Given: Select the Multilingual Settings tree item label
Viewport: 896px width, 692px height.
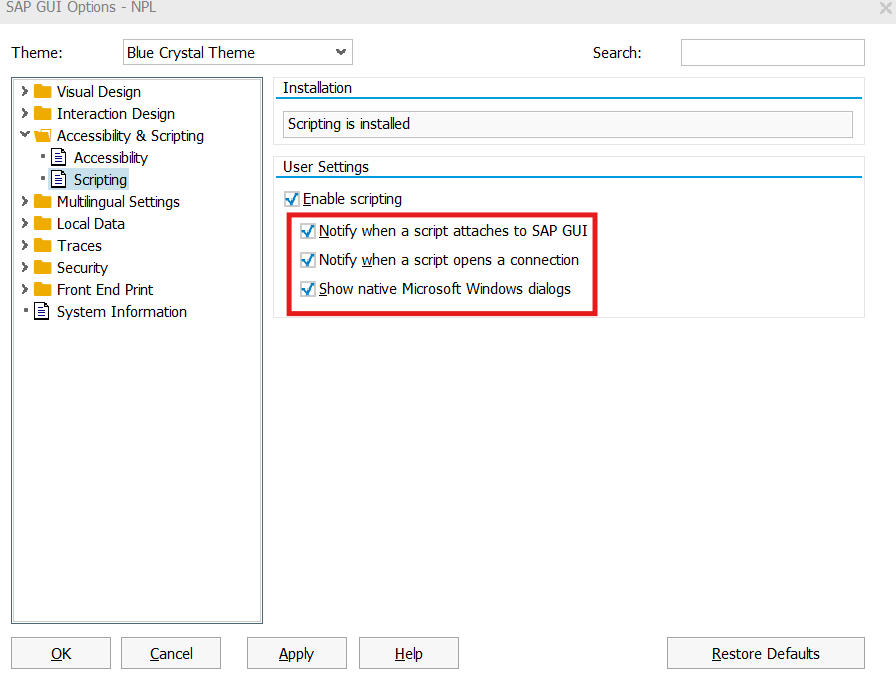Looking at the screenshot, I should click(118, 202).
